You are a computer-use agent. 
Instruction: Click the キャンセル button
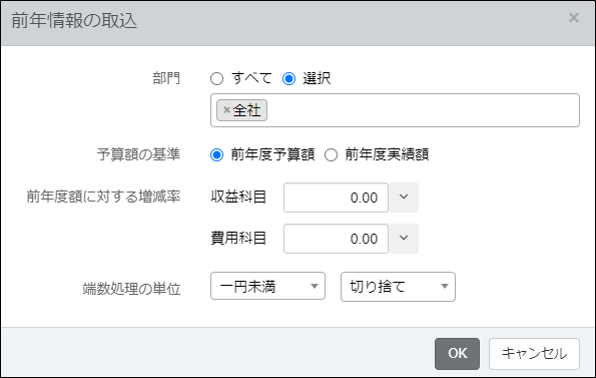[x=534, y=354]
